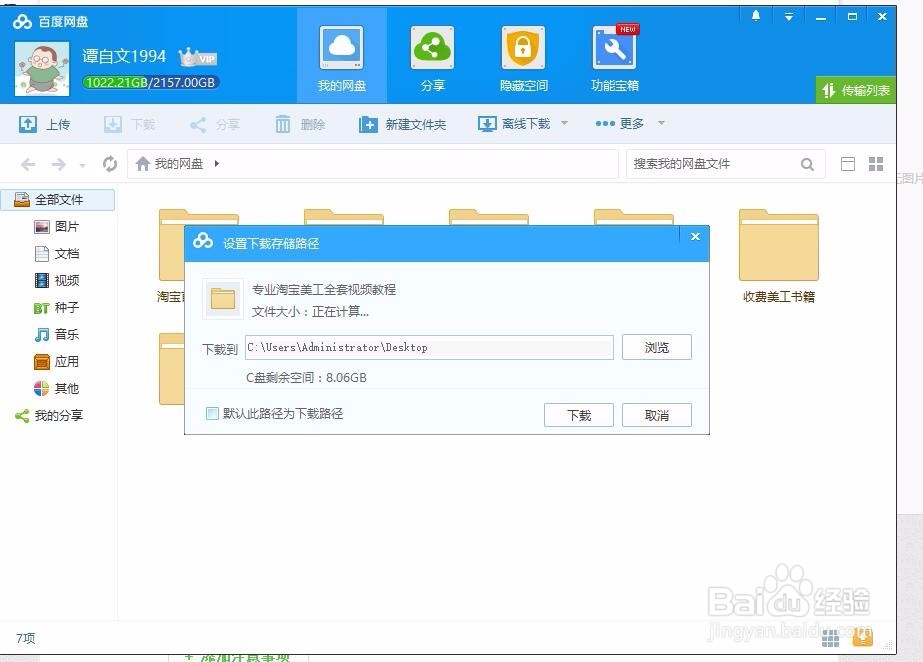This screenshot has height=662, width=923.
Task: Select 种子 category in sidebar
Action: click(x=58, y=307)
